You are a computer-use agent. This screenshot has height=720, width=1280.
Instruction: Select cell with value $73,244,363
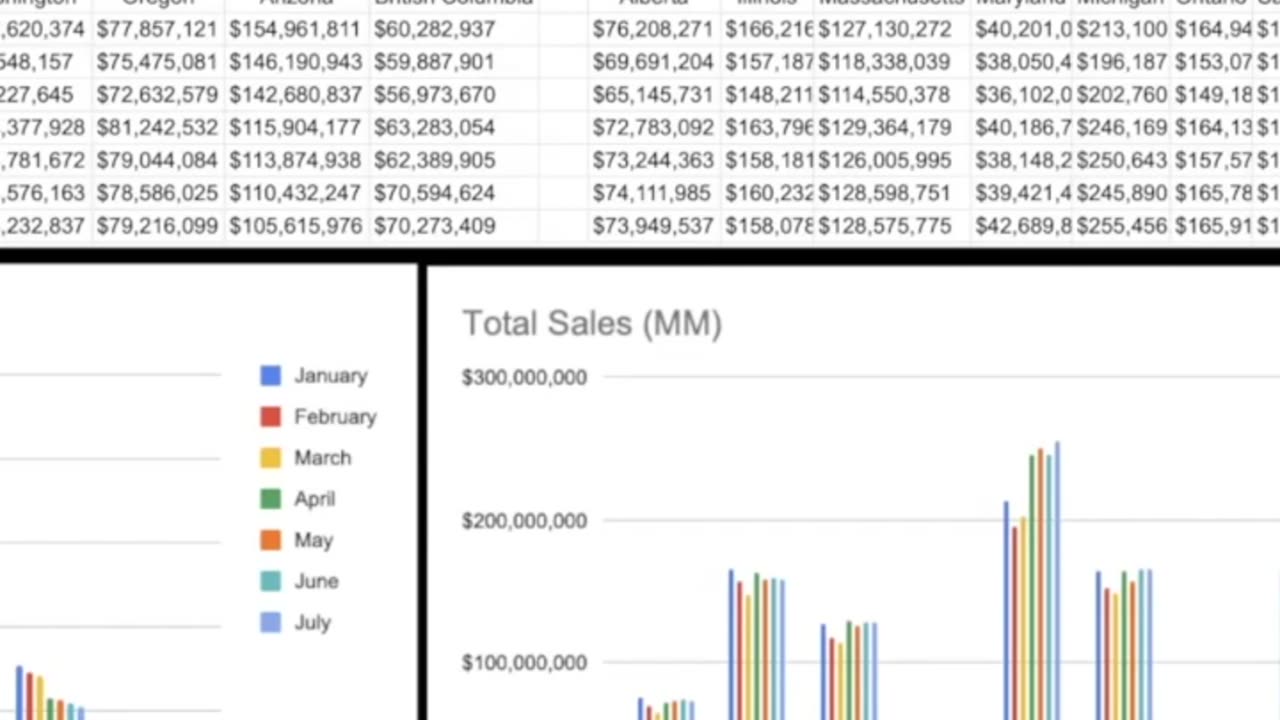point(653,160)
